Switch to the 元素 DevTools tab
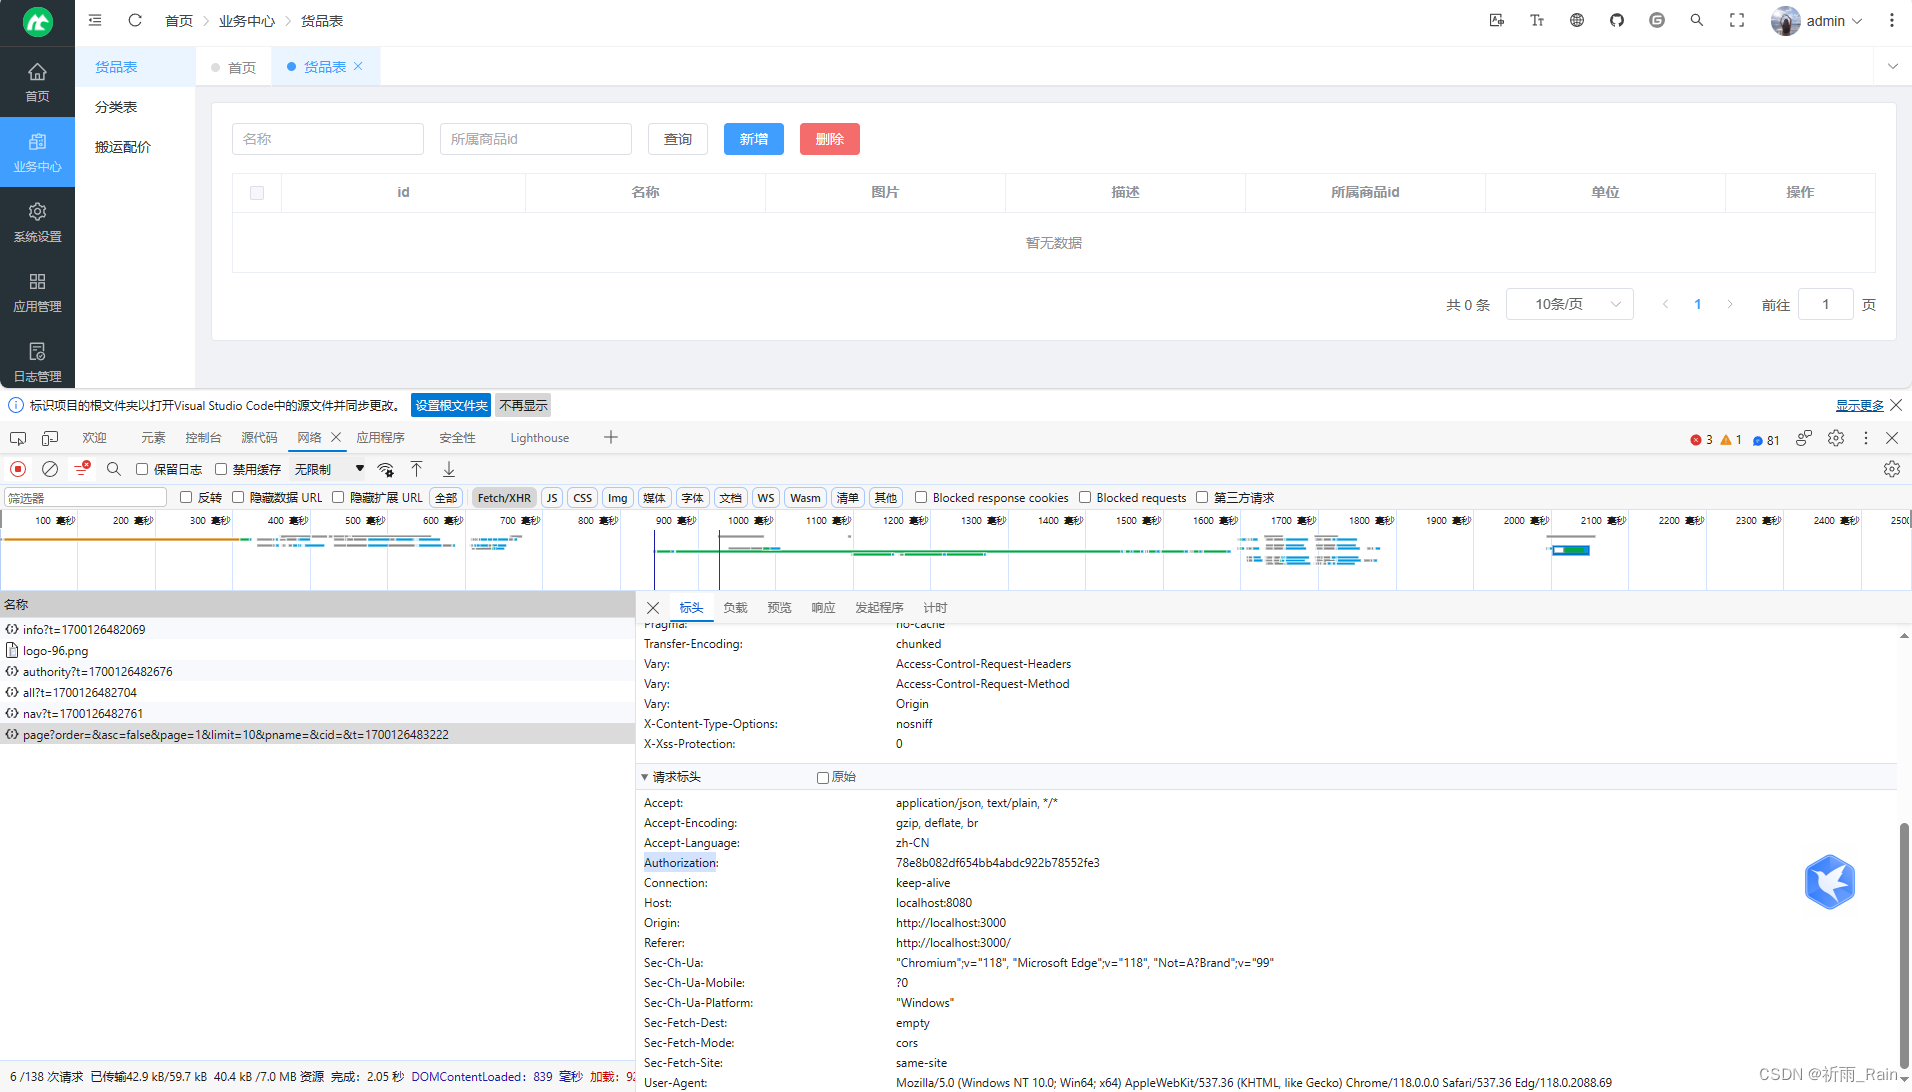The height and width of the screenshot is (1092, 1912). (153, 438)
